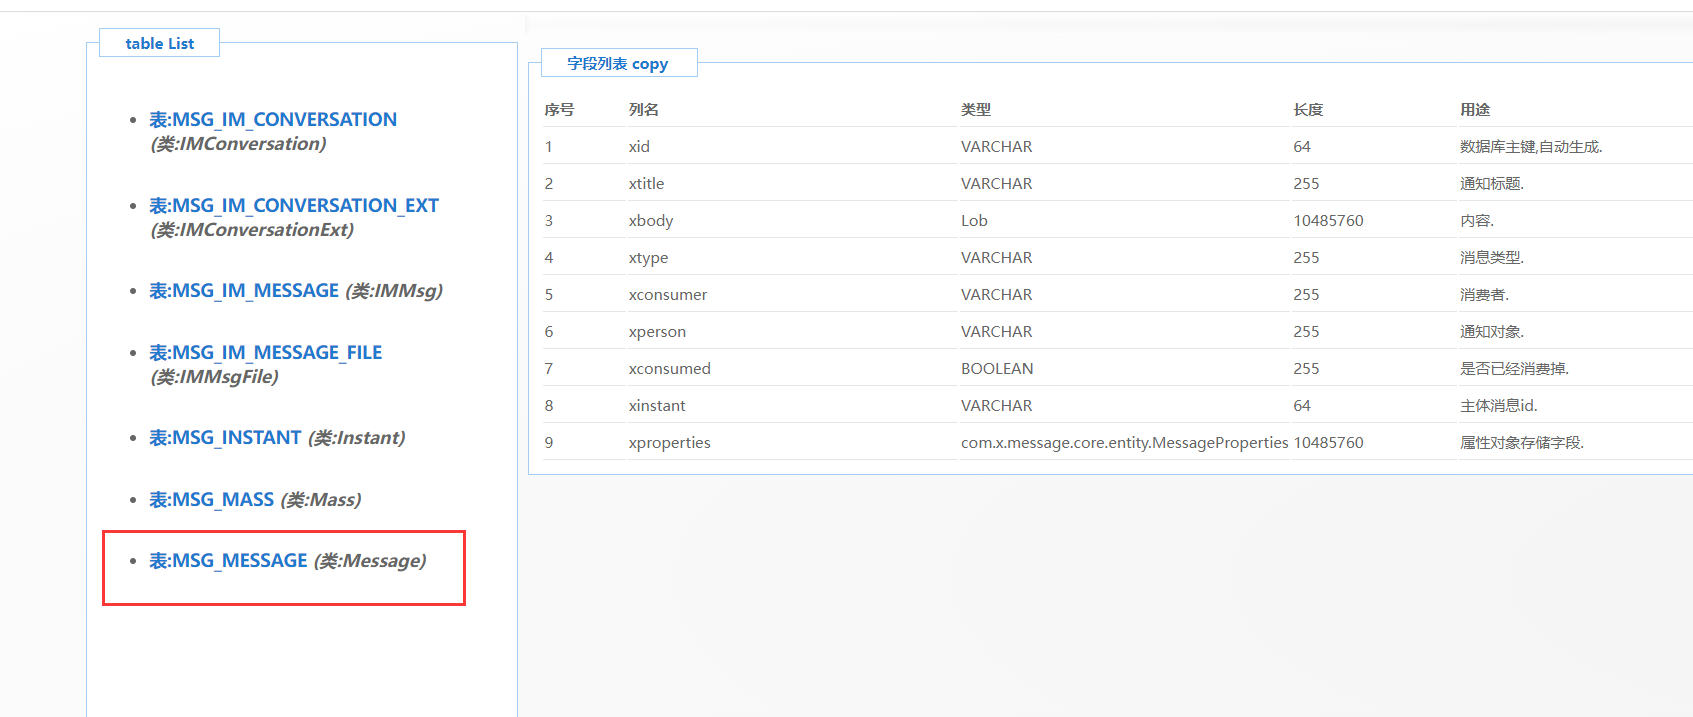Click the (类:IMMsgFile) class label
This screenshot has width=1693, height=717.
pos(215,377)
